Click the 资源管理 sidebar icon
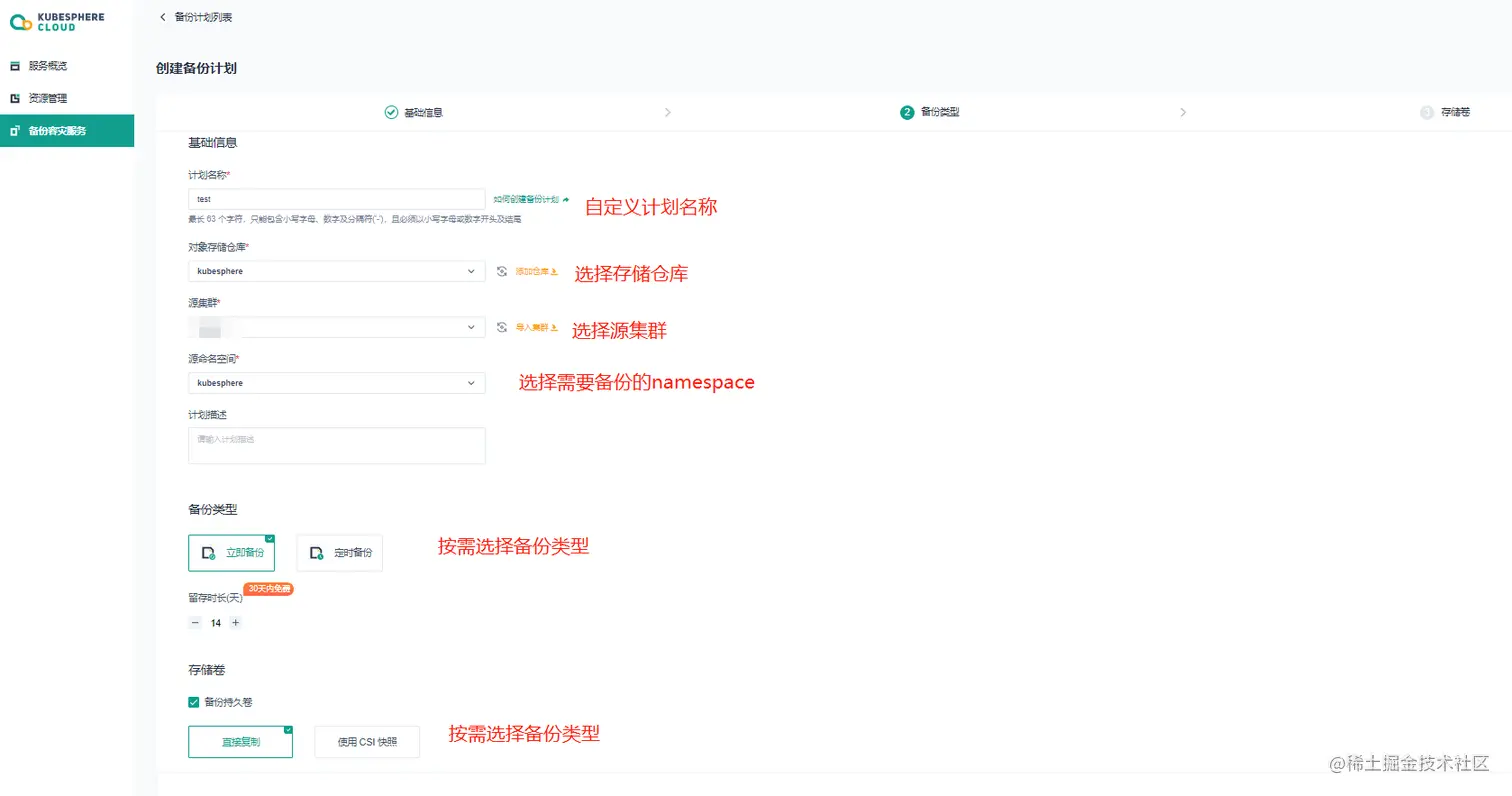 click(15, 98)
